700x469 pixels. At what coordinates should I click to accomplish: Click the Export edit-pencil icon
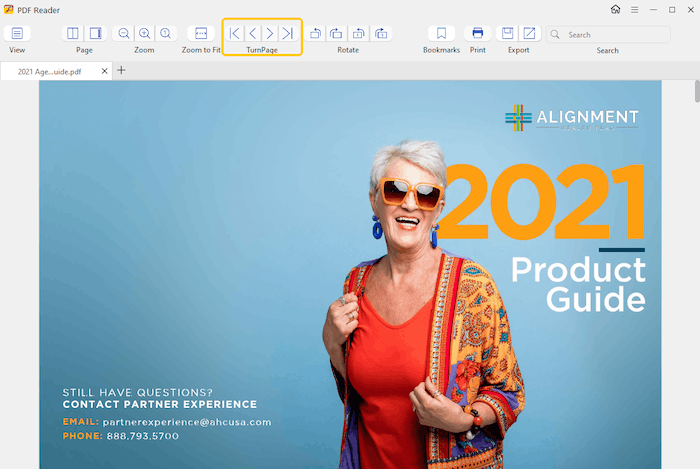[529, 33]
